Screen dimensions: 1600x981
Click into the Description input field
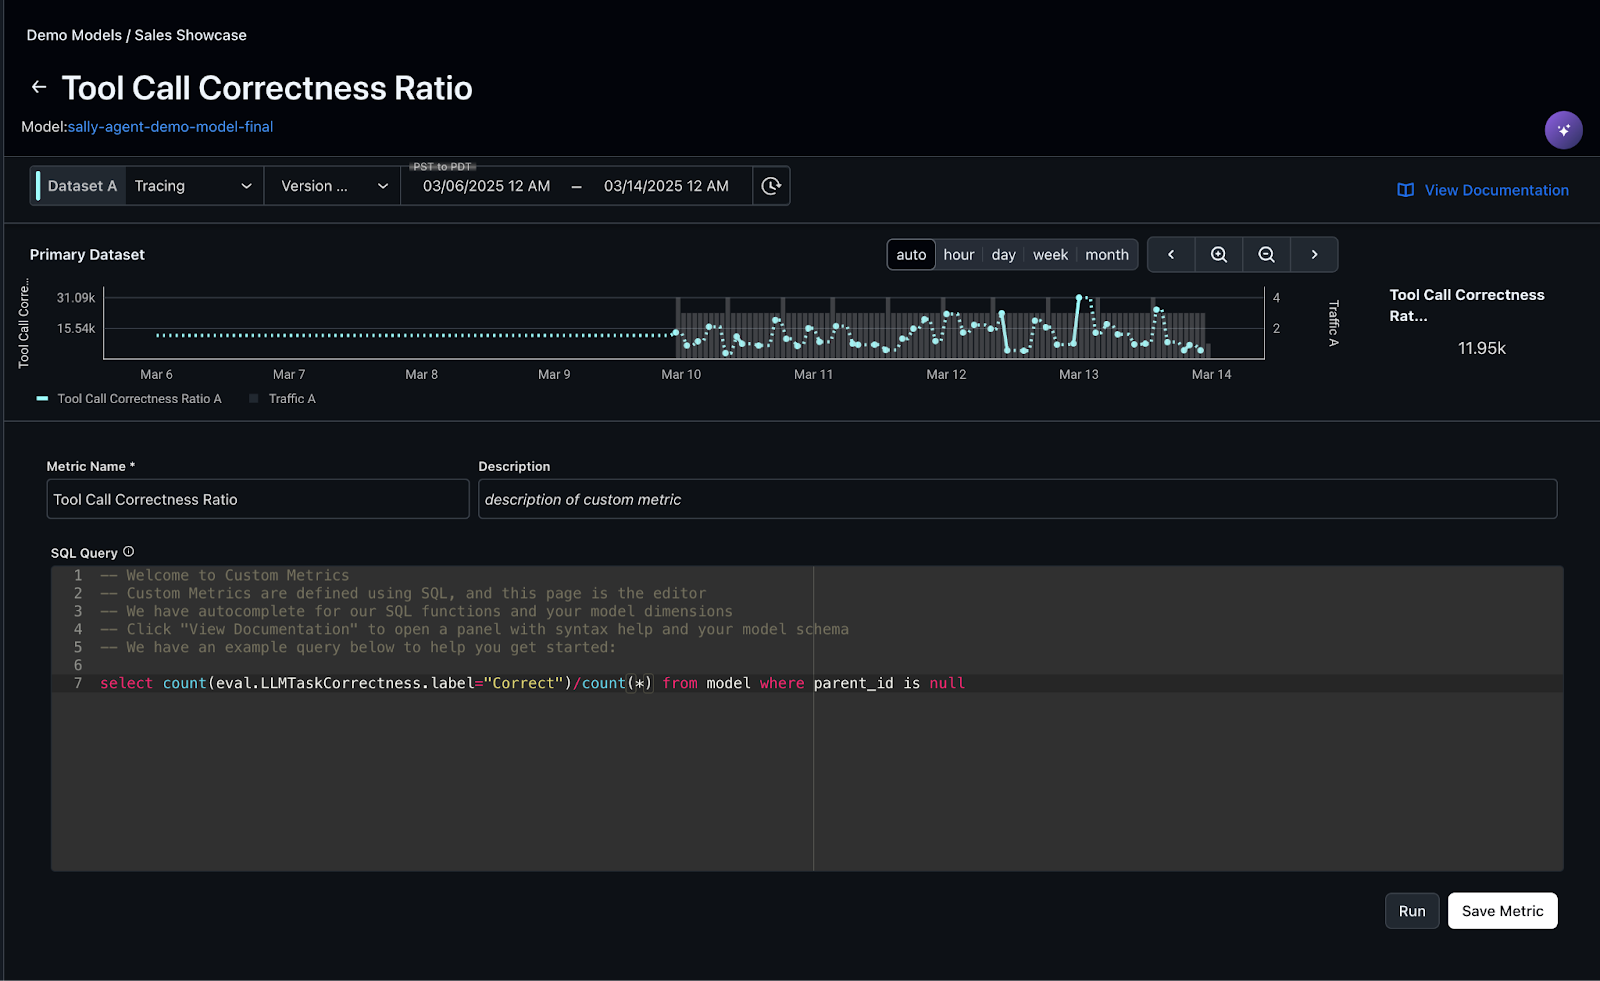[x=1017, y=499]
